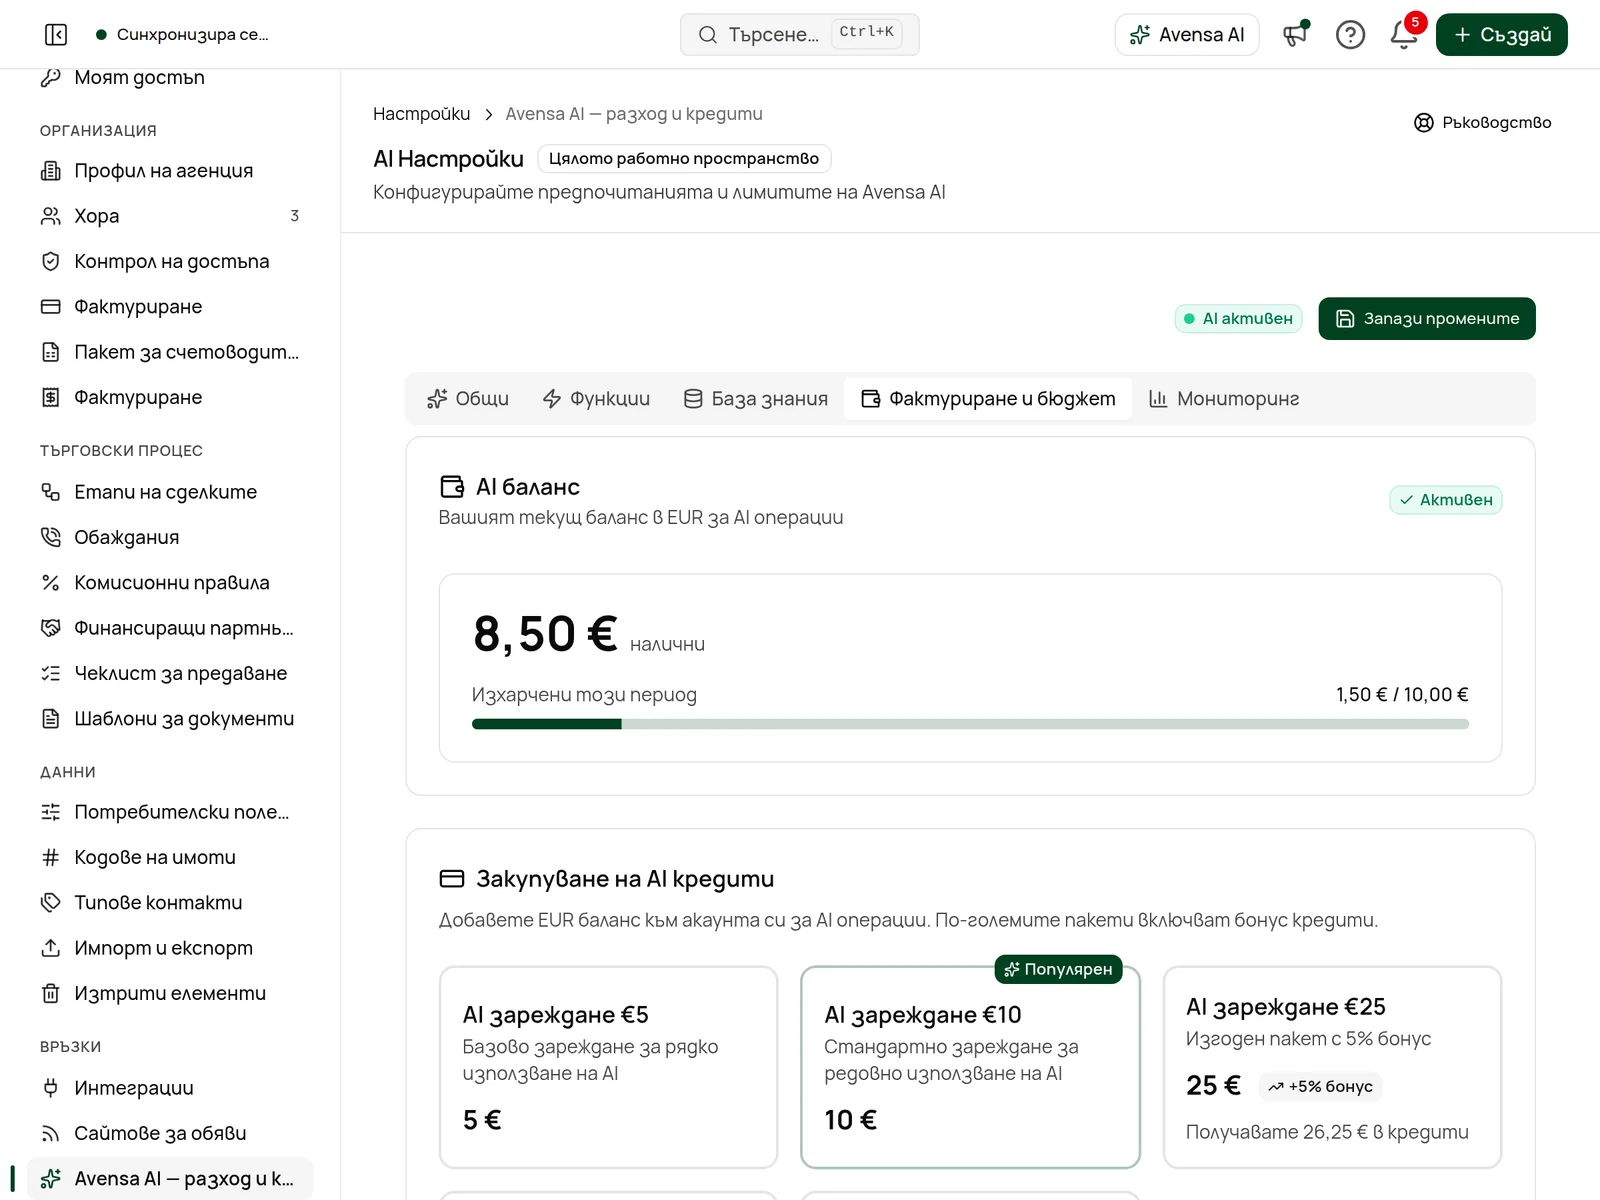
Task: Switch to the База знания tab
Action: [756, 399]
